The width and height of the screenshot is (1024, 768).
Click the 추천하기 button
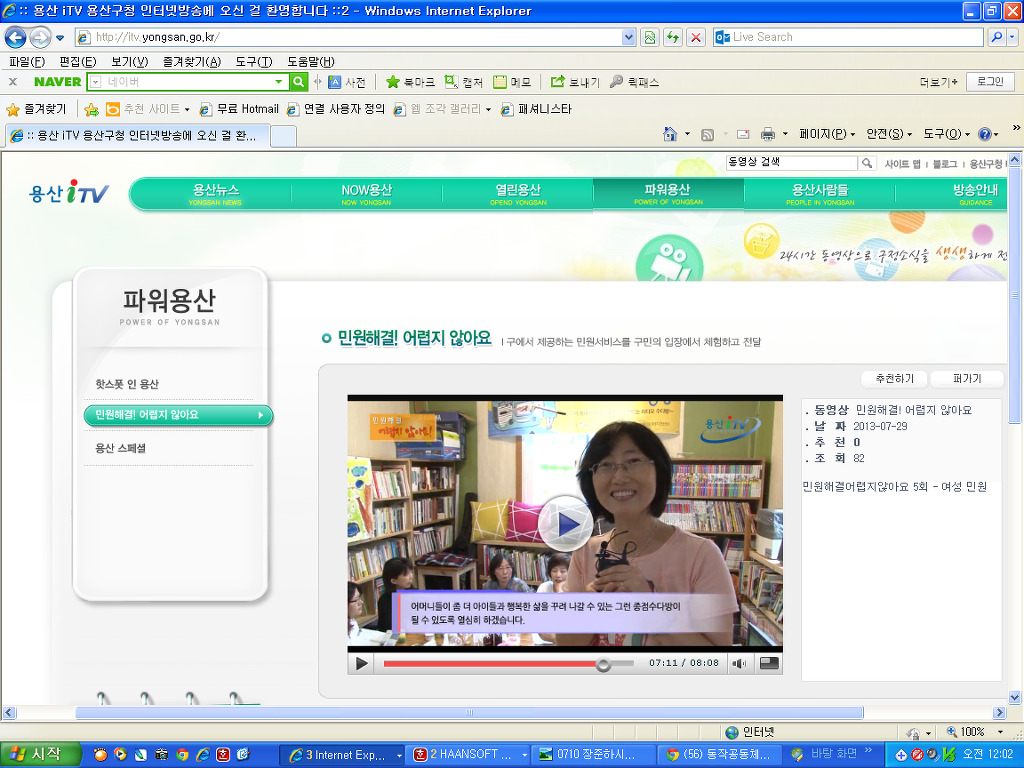tap(894, 379)
